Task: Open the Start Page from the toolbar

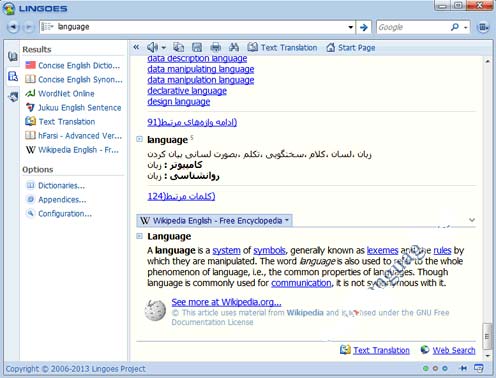Action: [x=350, y=47]
